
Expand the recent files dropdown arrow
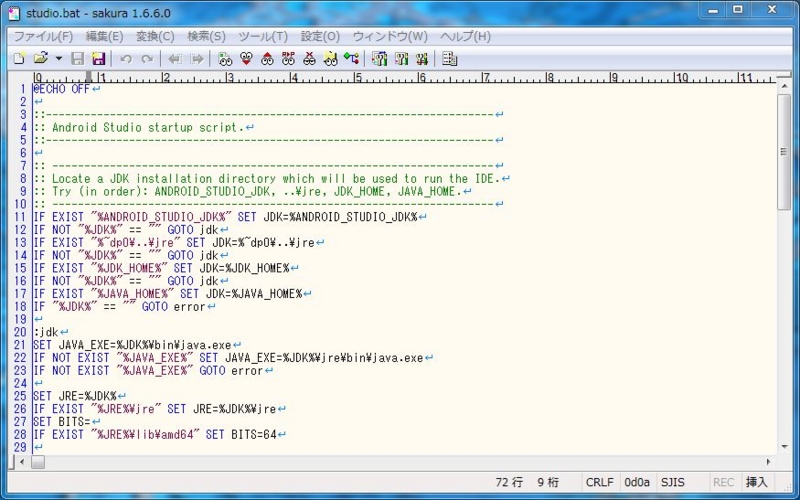click(59, 59)
